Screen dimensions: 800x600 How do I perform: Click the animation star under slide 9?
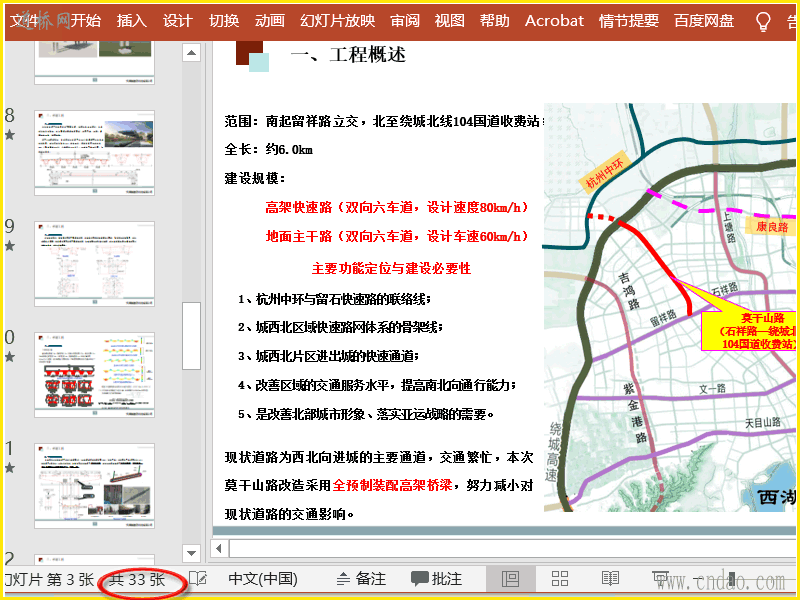[10, 246]
